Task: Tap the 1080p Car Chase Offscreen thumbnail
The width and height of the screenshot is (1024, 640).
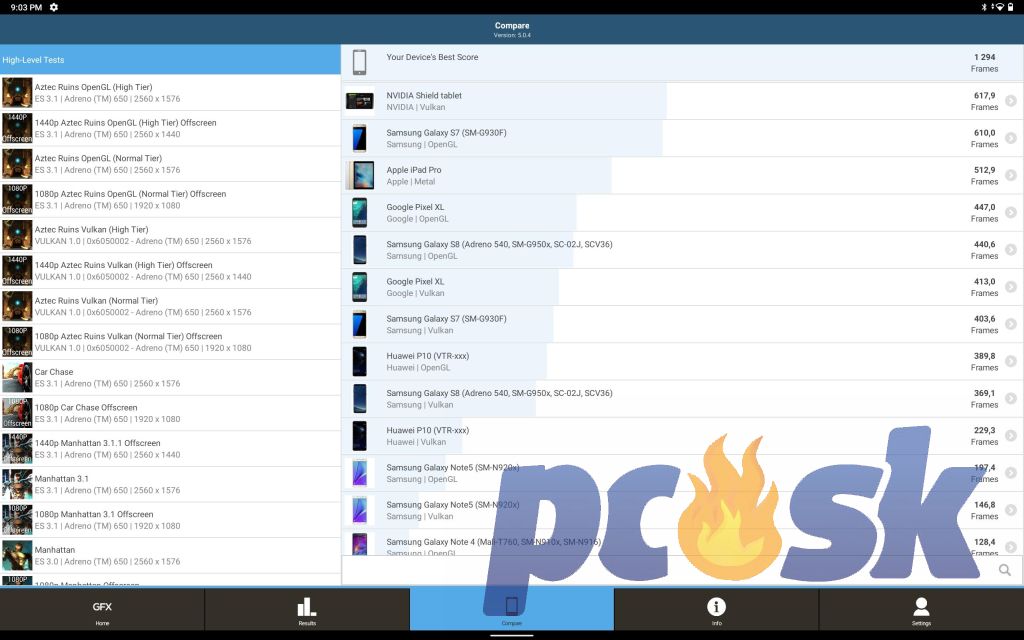Action: point(17,413)
